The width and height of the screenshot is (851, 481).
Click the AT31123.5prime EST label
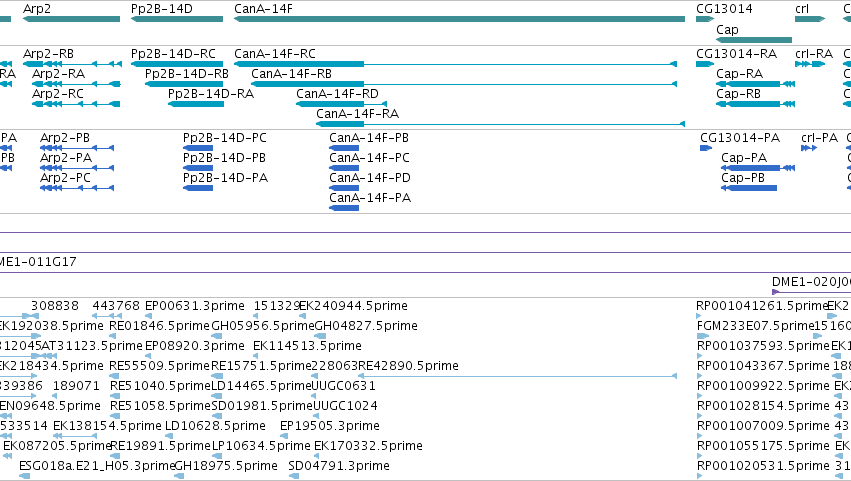coord(92,346)
